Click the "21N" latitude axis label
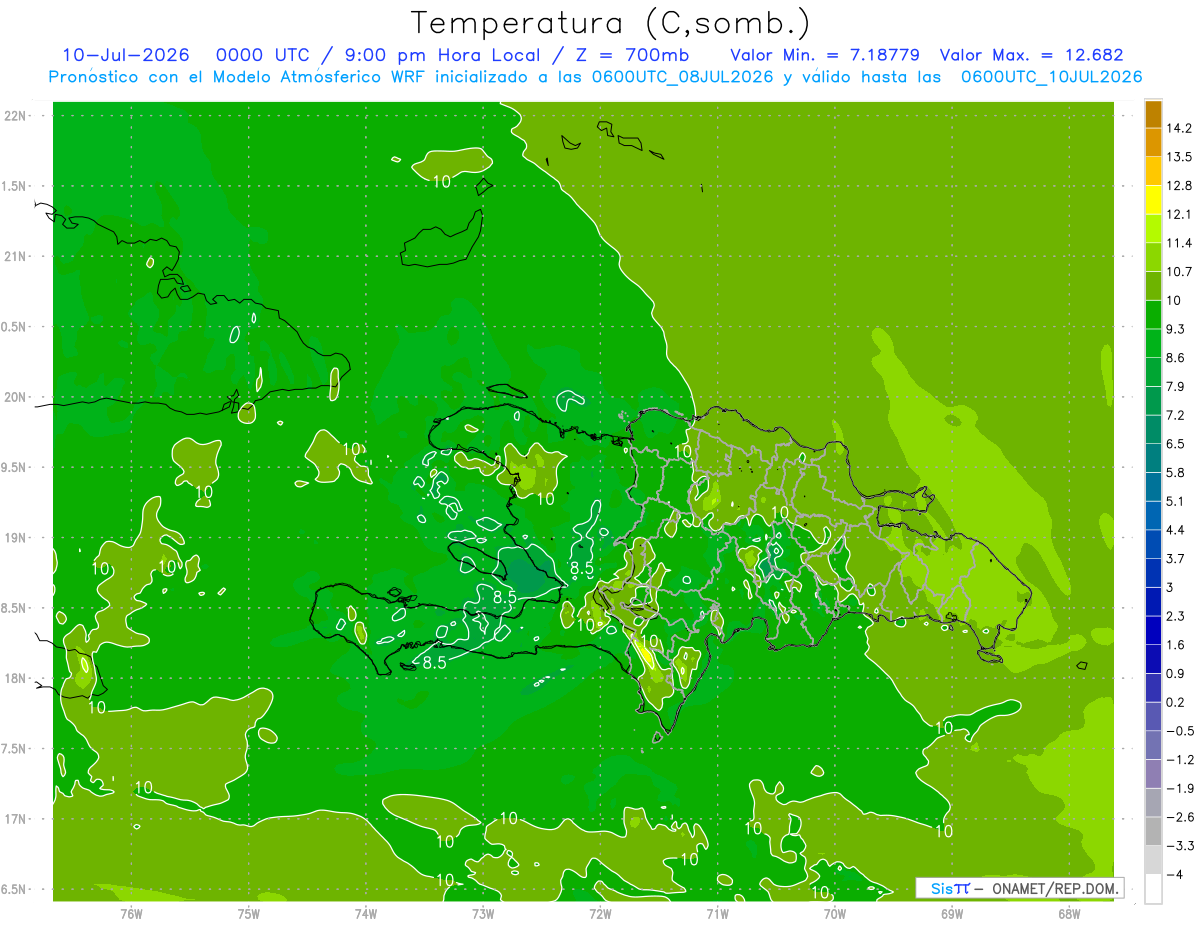Image resolution: width=1200 pixels, height=927 pixels. click(16, 257)
